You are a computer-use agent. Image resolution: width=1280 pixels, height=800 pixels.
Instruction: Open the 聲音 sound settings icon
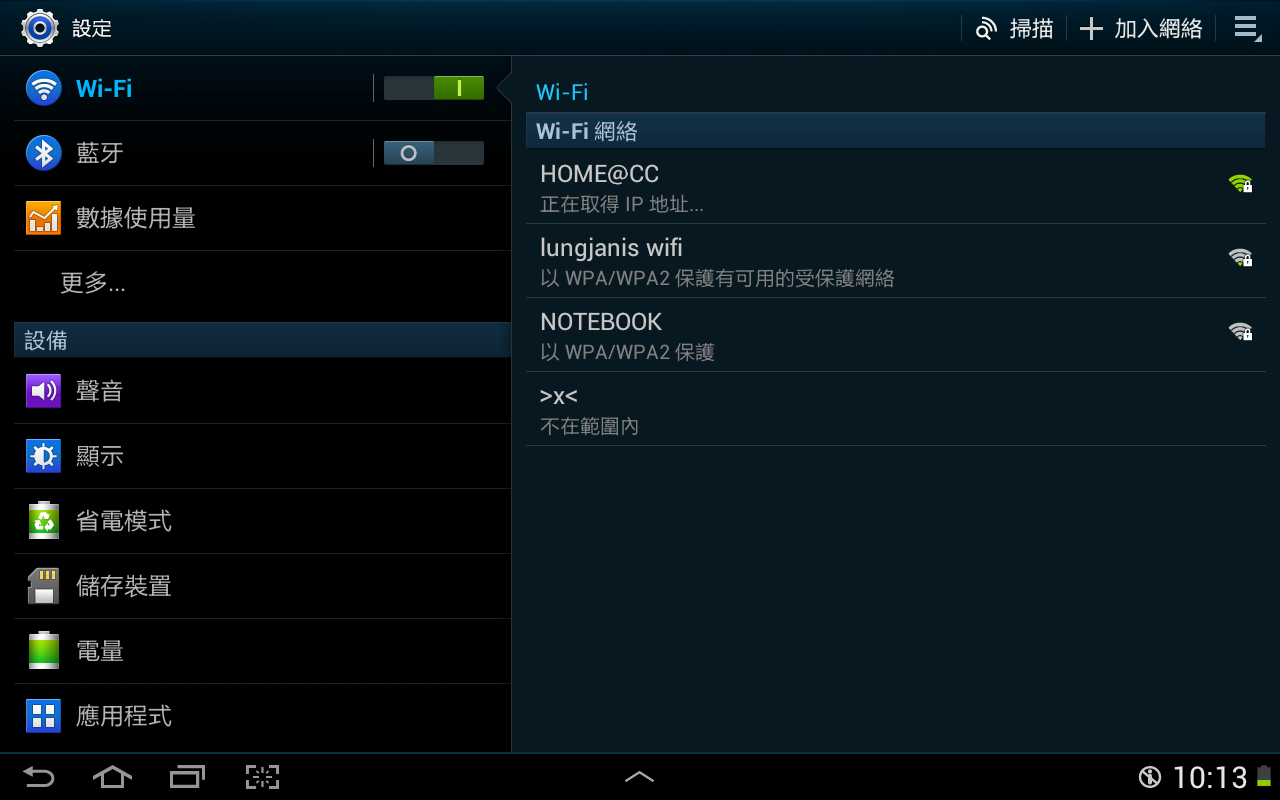pyautogui.click(x=44, y=391)
